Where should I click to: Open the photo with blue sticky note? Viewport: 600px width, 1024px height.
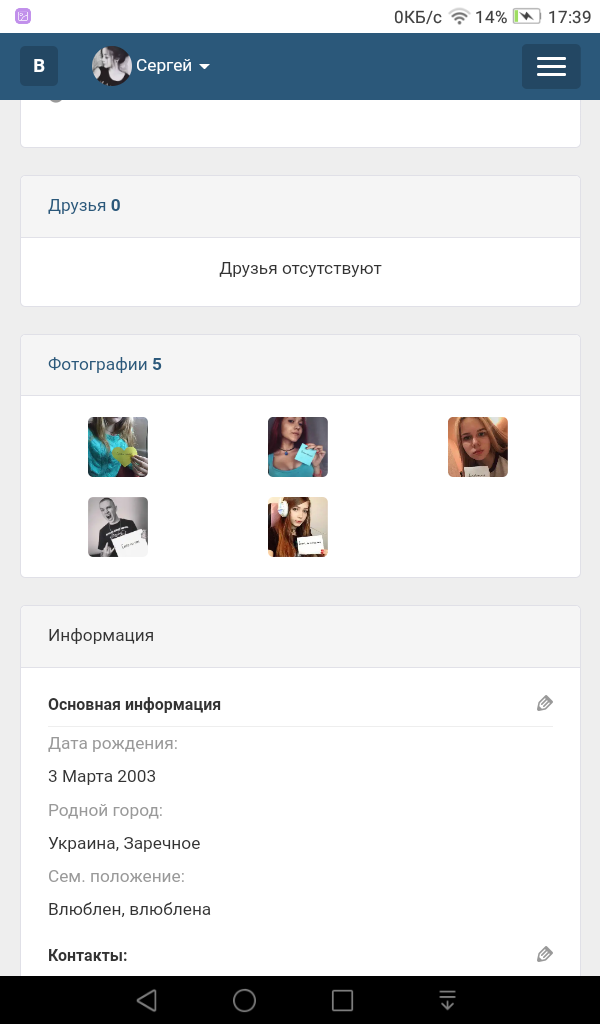298,447
